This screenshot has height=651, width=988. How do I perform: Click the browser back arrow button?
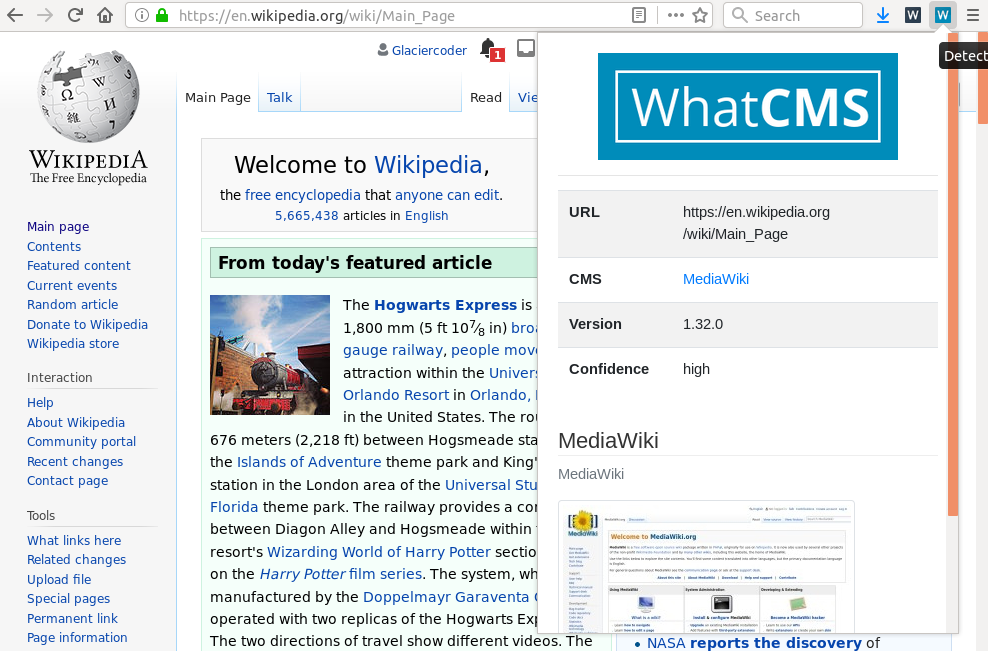coord(16,15)
